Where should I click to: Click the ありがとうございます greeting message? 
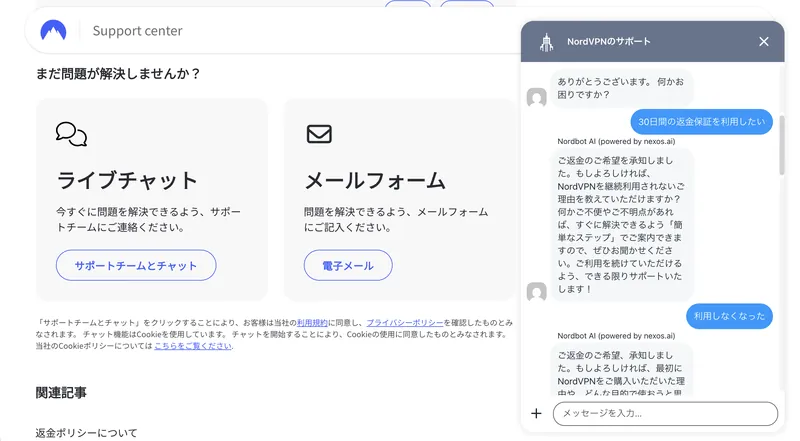click(621, 88)
